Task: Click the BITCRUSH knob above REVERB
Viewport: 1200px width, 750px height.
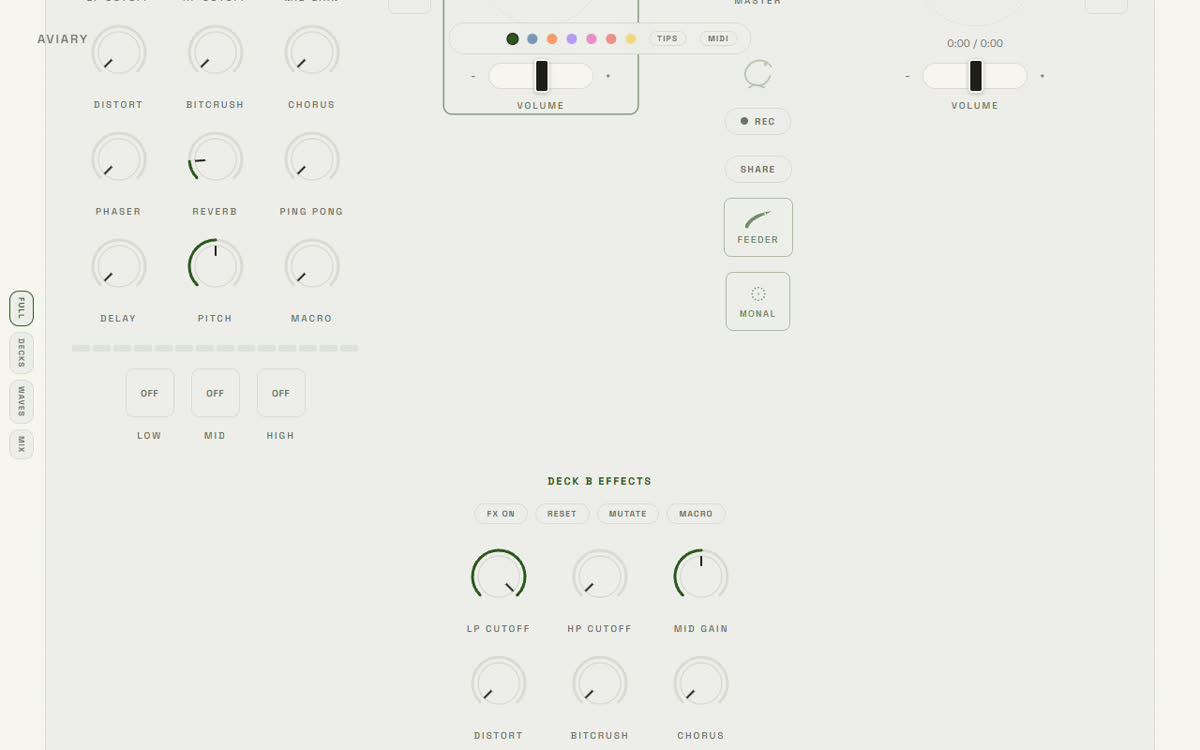Action: pyautogui.click(x=215, y=52)
